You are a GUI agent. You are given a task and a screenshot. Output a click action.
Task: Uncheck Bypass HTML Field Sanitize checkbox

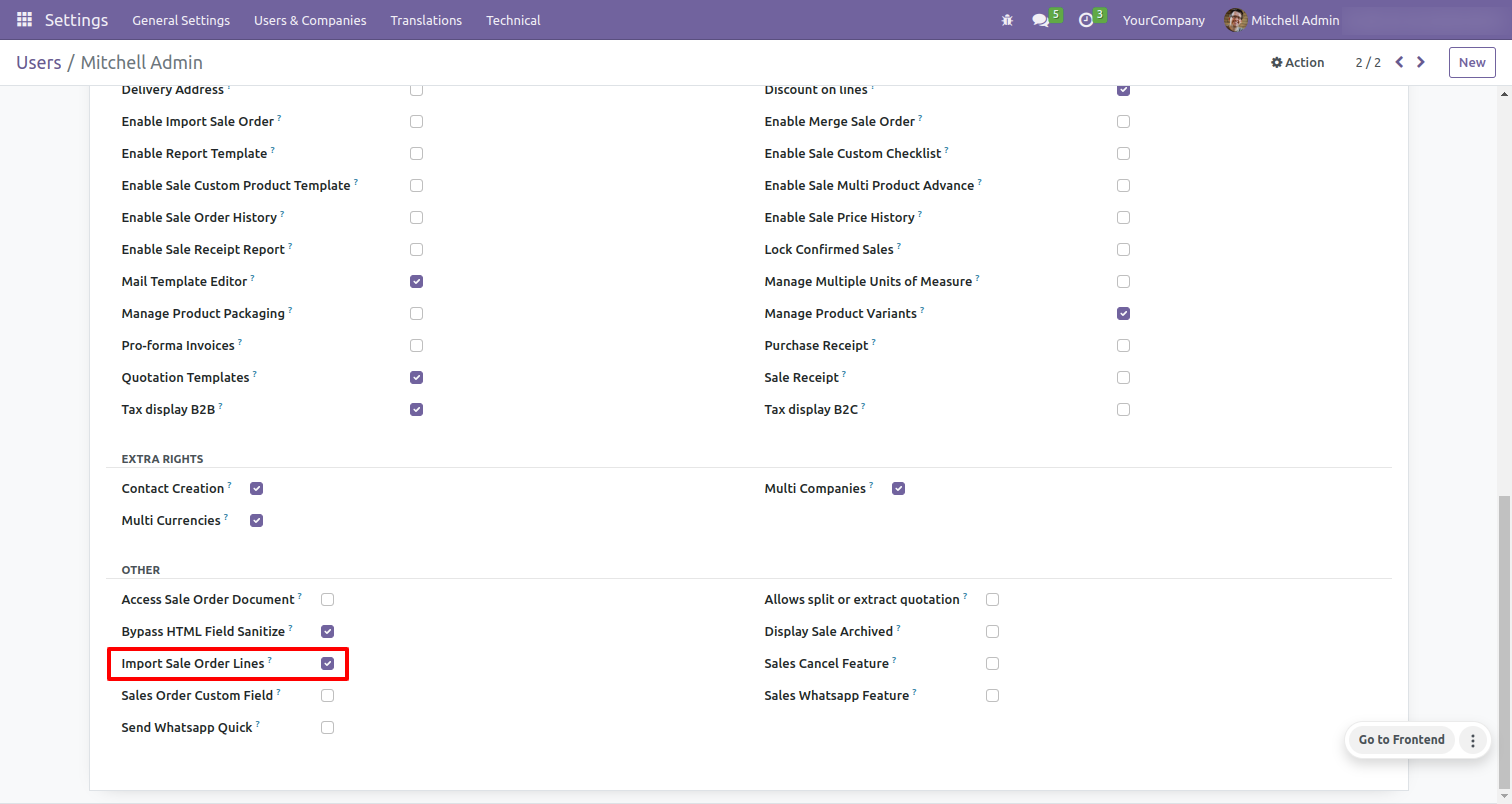[327, 631]
